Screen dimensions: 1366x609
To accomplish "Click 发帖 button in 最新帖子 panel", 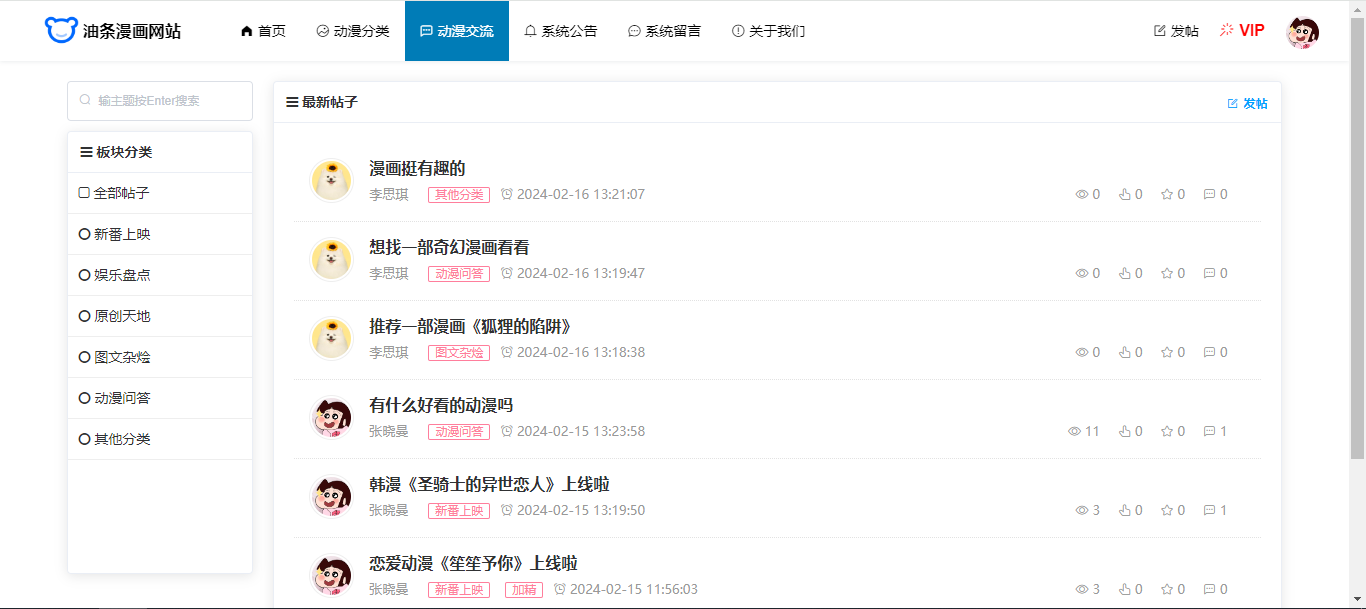I will (x=1247, y=103).
